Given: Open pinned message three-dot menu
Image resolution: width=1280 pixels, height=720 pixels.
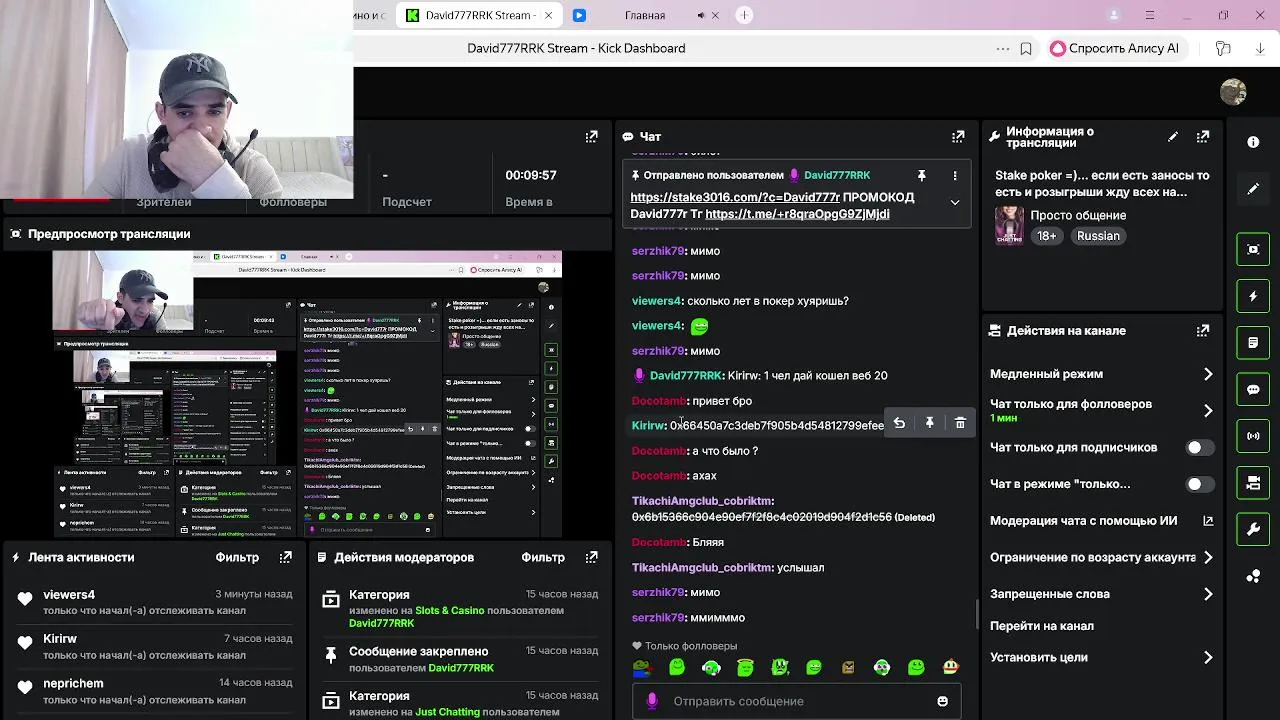Looking at the screenshot, I should [955, 175].
